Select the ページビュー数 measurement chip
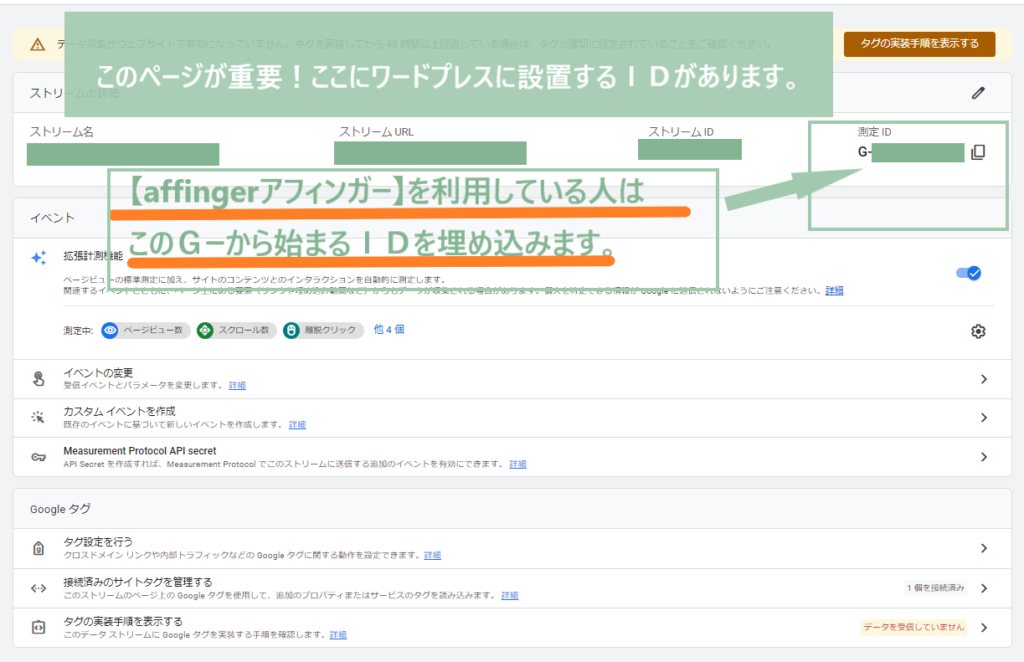1024x662 pixels. coord(146,330)
